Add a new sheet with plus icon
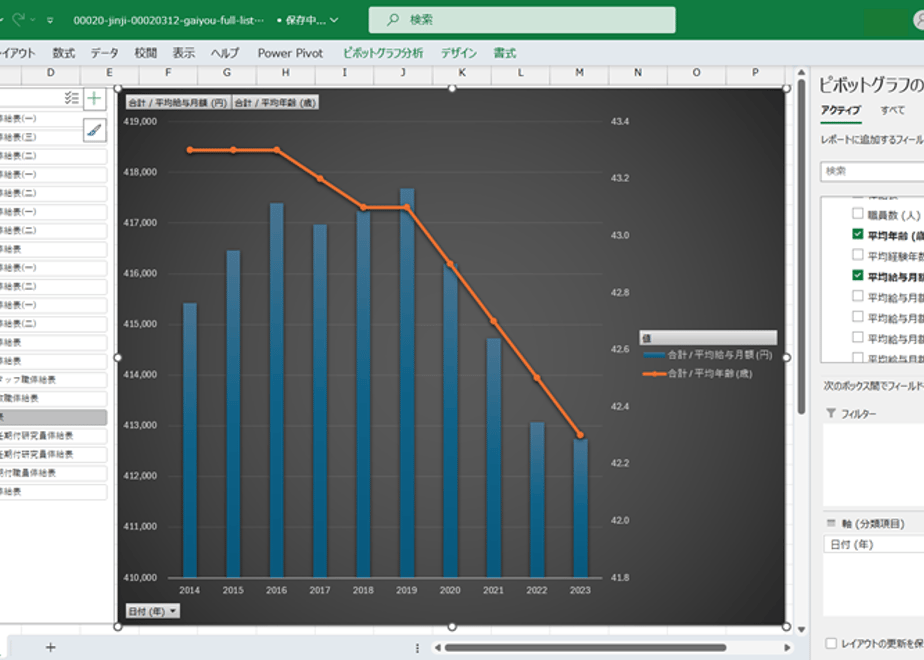924x660 pixels. [51, 647]
